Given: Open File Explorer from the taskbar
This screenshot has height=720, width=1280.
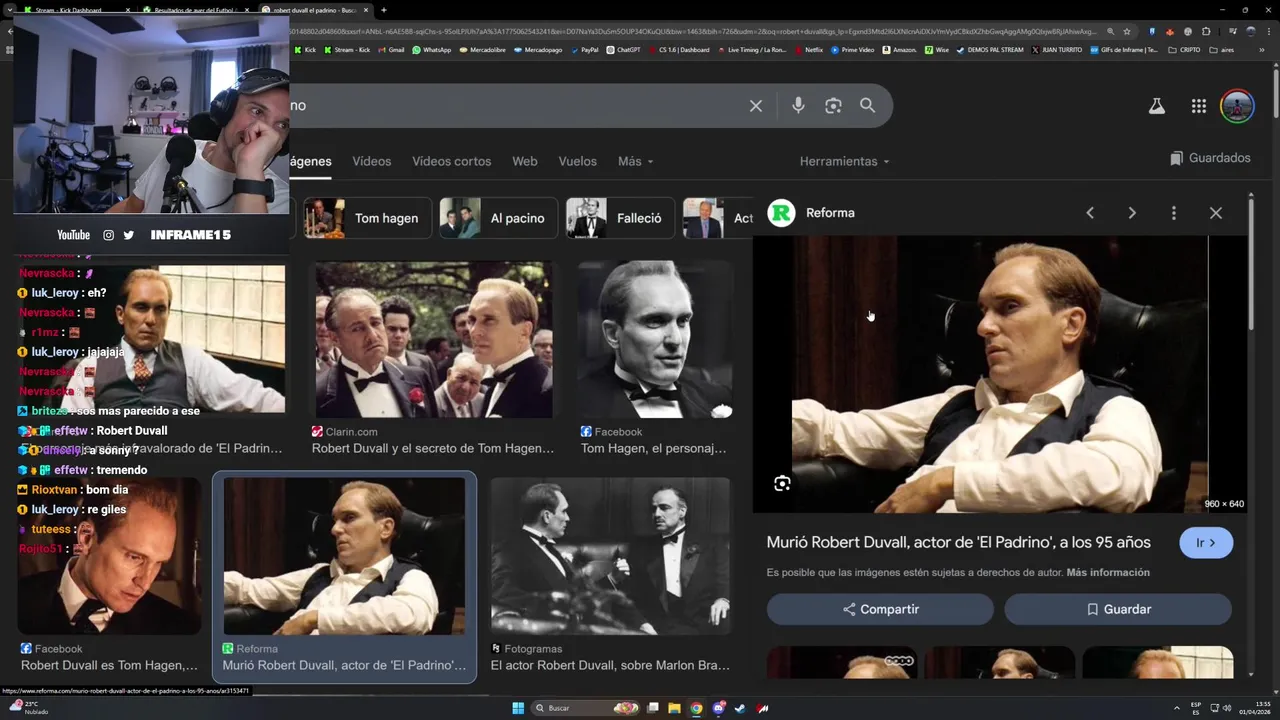Looking at the screenshot, I should point(674,708).
